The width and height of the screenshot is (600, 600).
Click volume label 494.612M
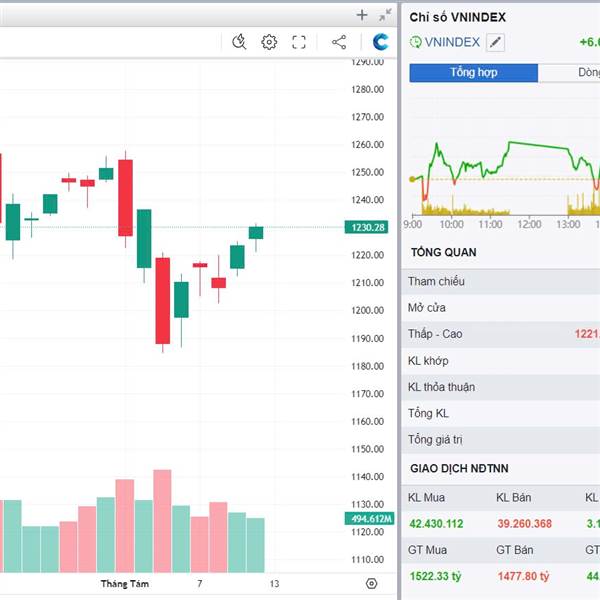pyautogui.click(x=370, y=519)
